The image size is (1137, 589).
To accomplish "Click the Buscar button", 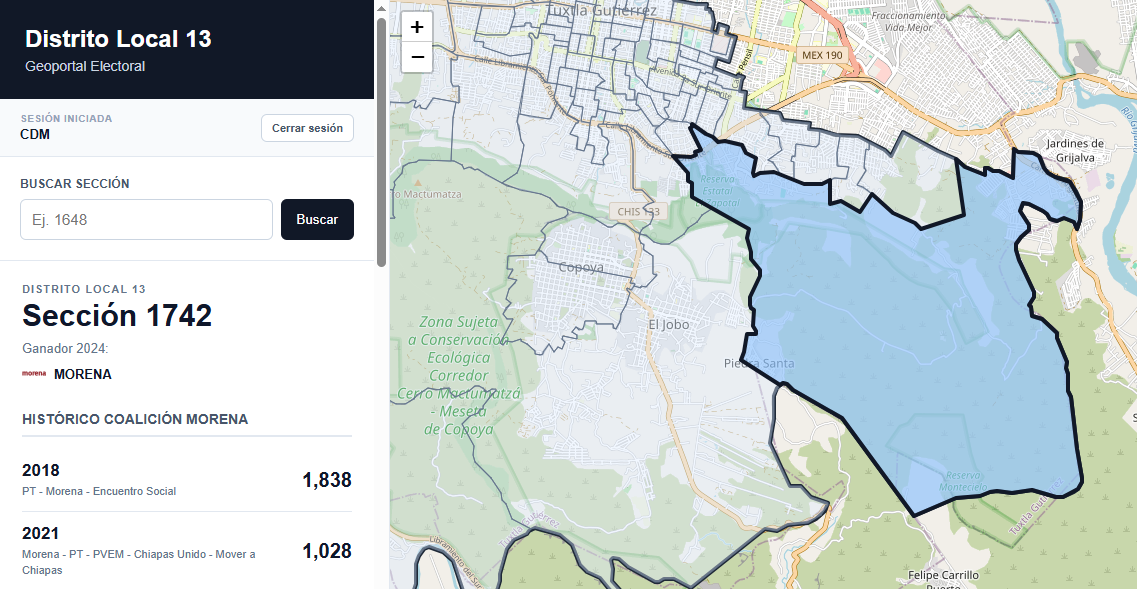I will tap(318, 219).
